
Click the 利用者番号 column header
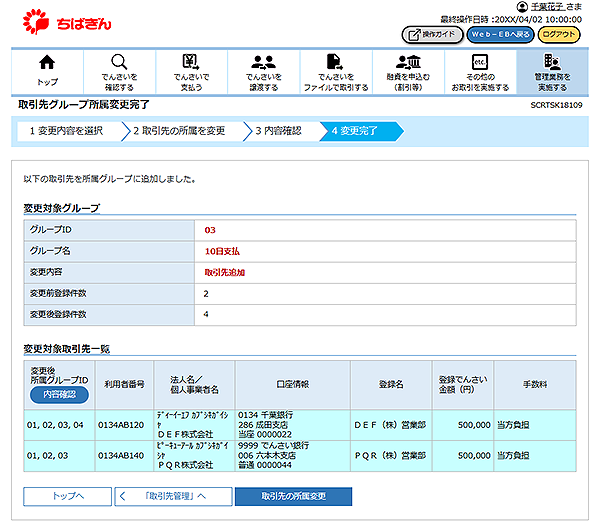click(124, 384)
